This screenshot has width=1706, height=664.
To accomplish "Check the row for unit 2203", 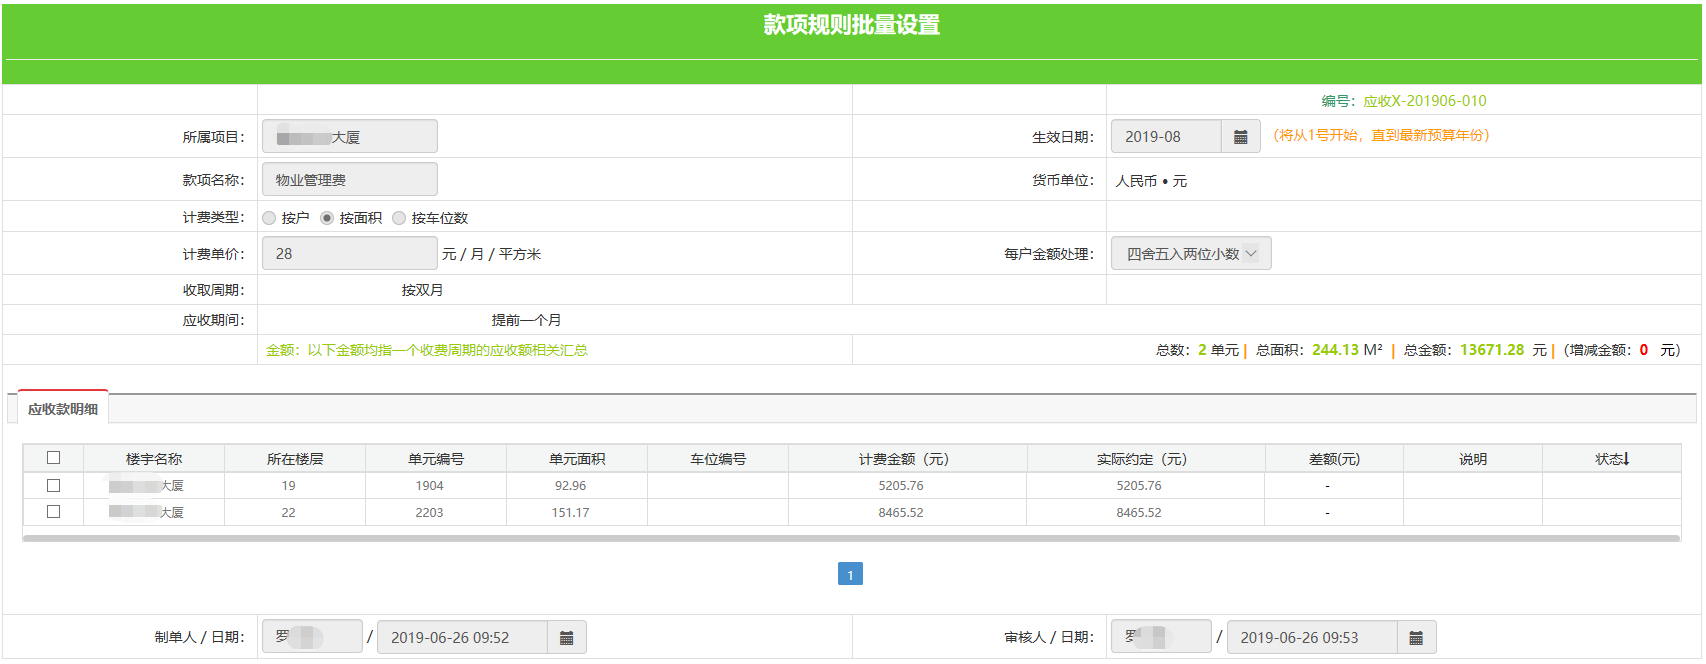I will [x=54, y=511].
